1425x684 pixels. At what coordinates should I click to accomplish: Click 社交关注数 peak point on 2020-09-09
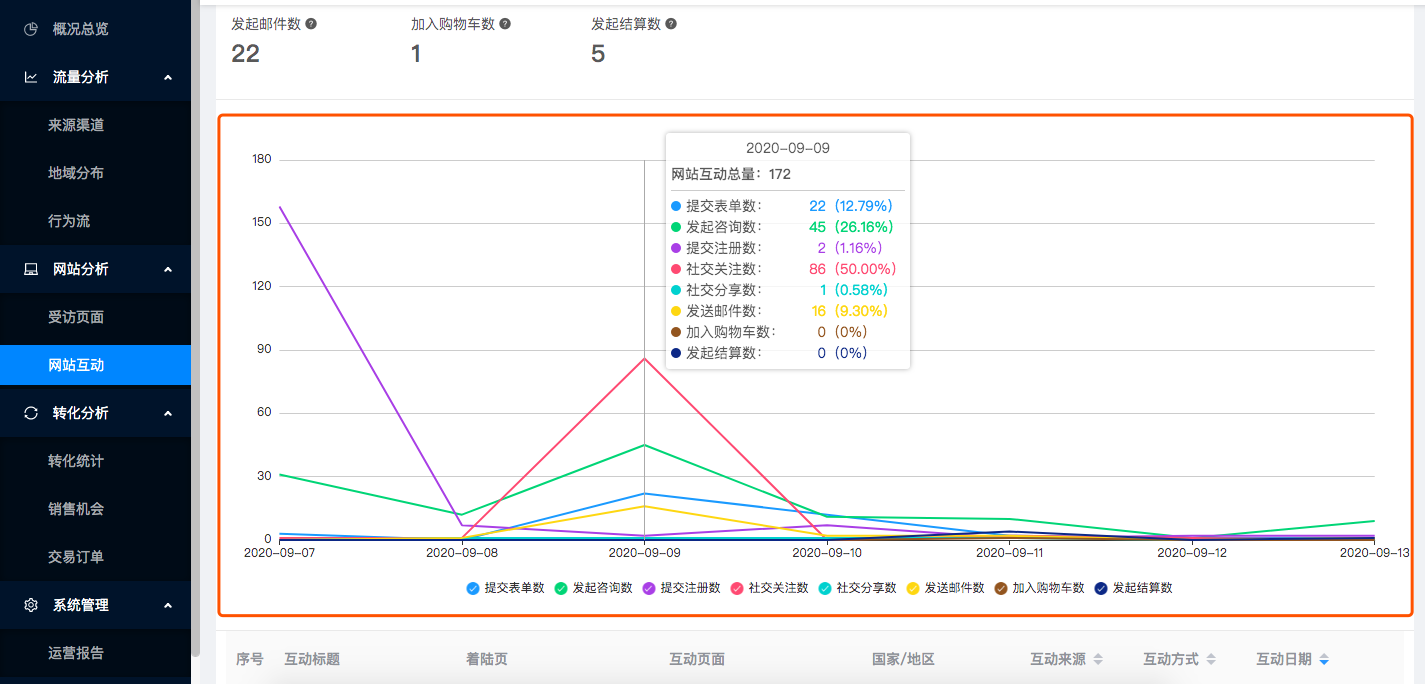click(644, 359)
